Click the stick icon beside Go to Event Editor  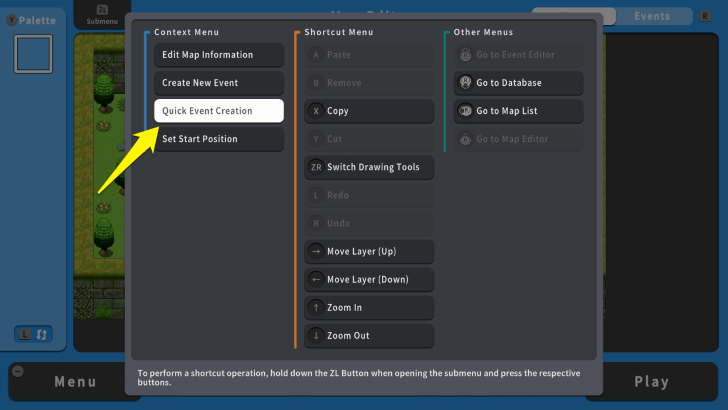pyautogui.click(x=465, y=55)
